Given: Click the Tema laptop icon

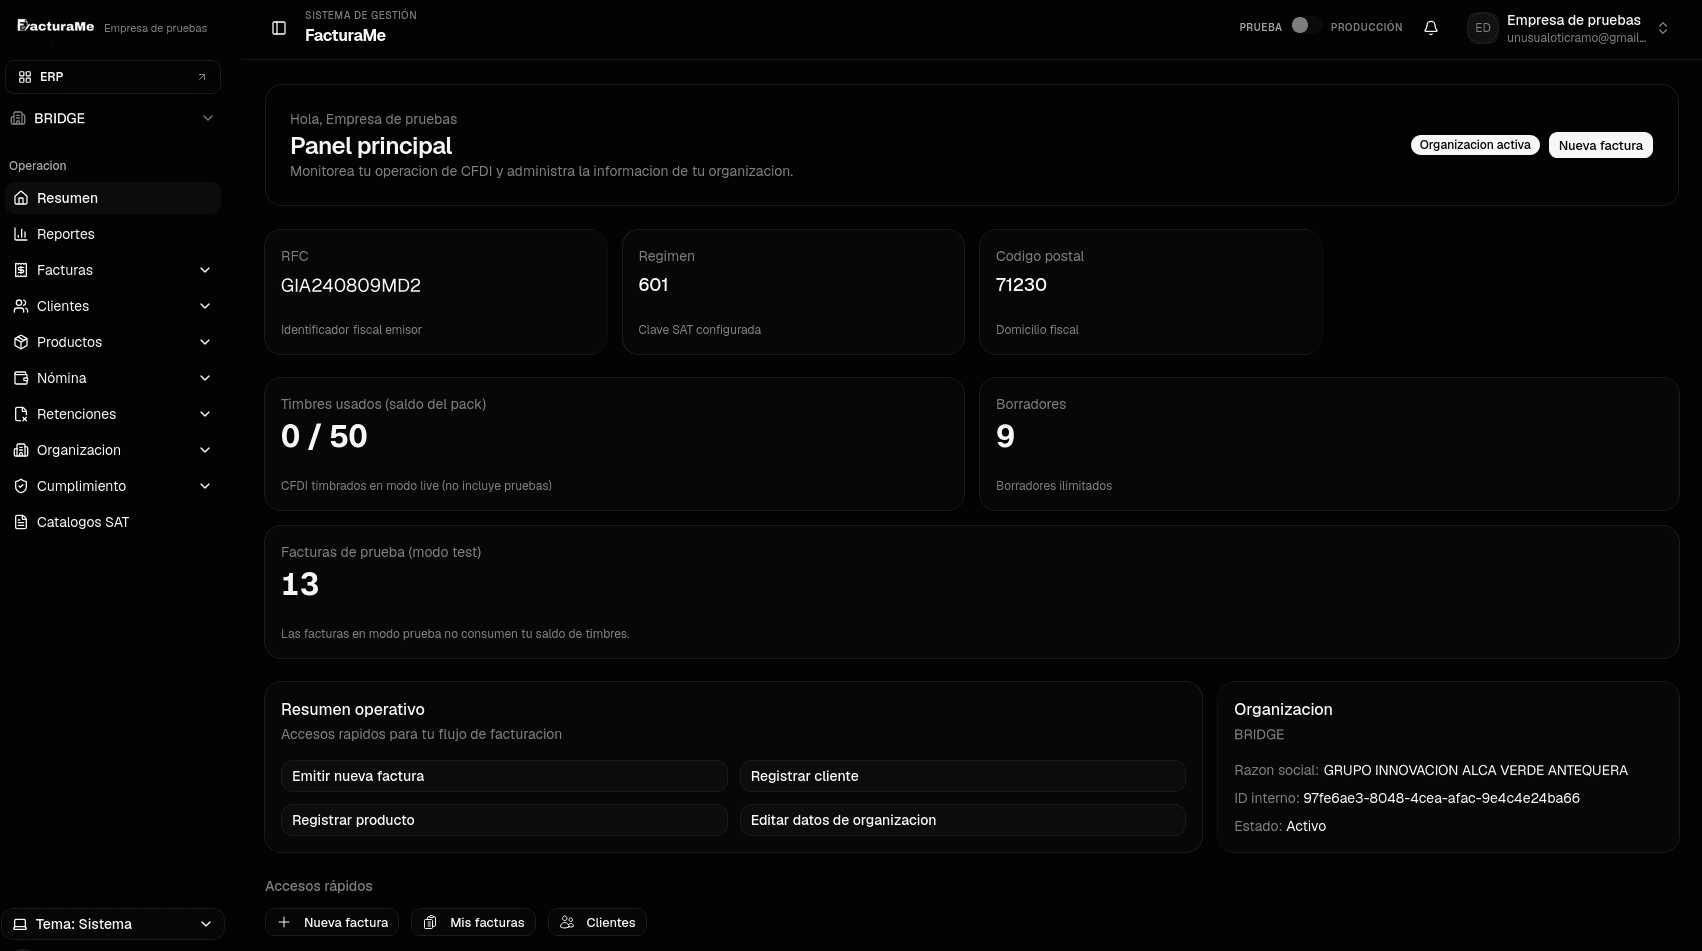Looking at the screenshot, I should click(x=20, y=924).
